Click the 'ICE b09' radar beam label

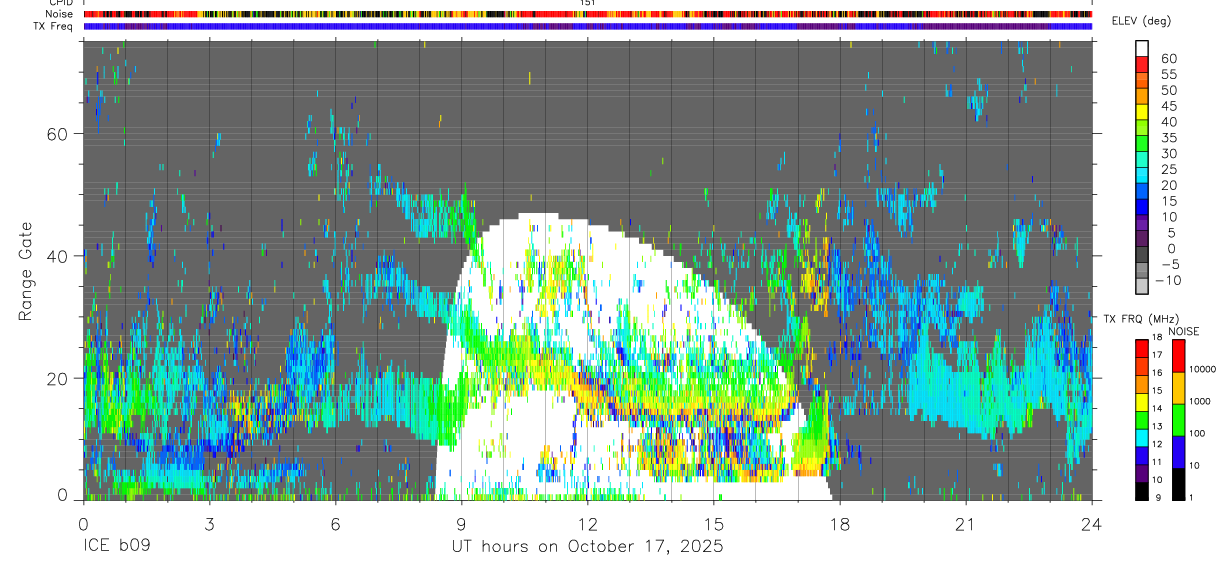(x=117, y=547)
